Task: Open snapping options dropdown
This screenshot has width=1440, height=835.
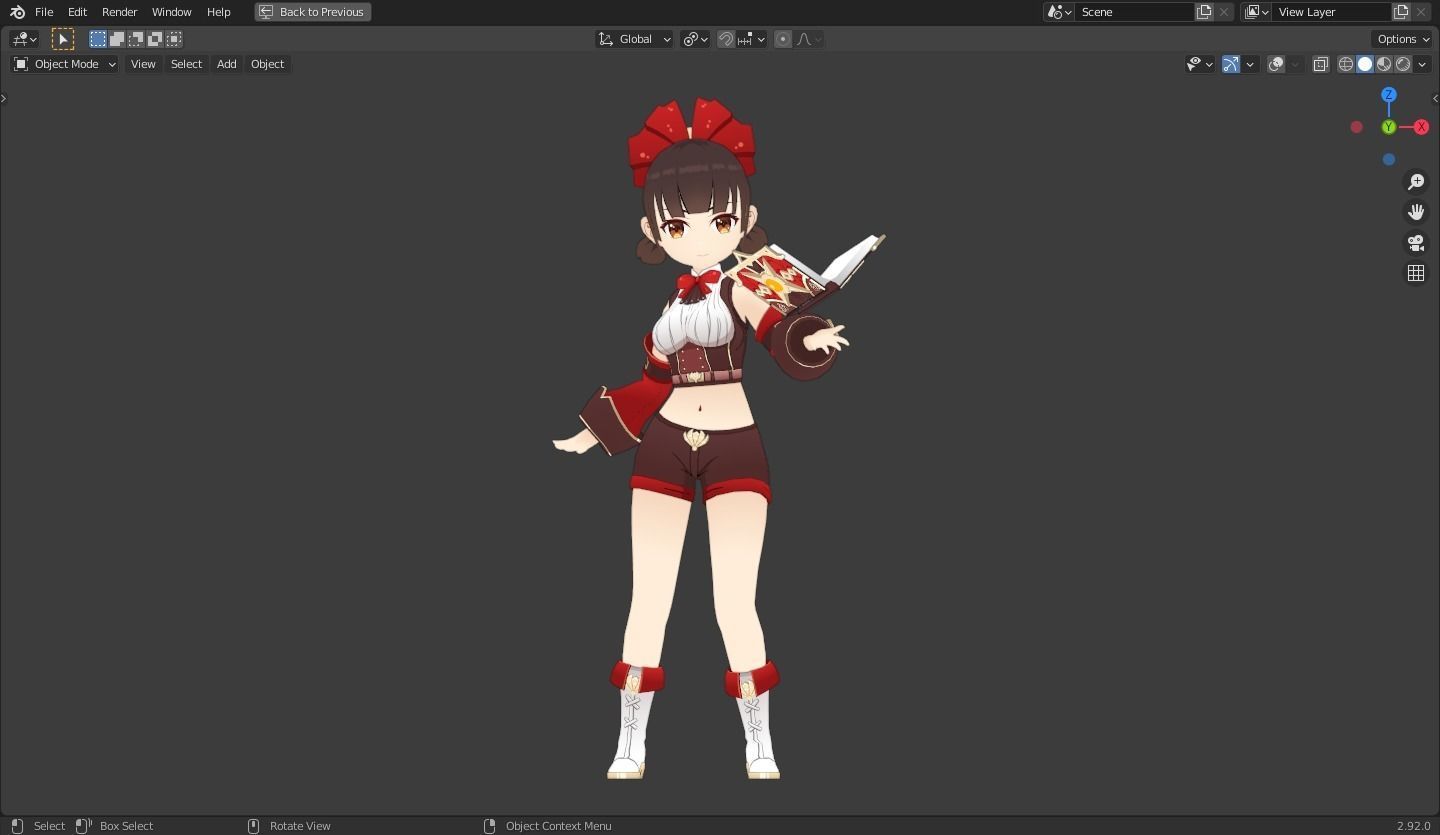Action: pyautogui.click(x=752, y=39)
